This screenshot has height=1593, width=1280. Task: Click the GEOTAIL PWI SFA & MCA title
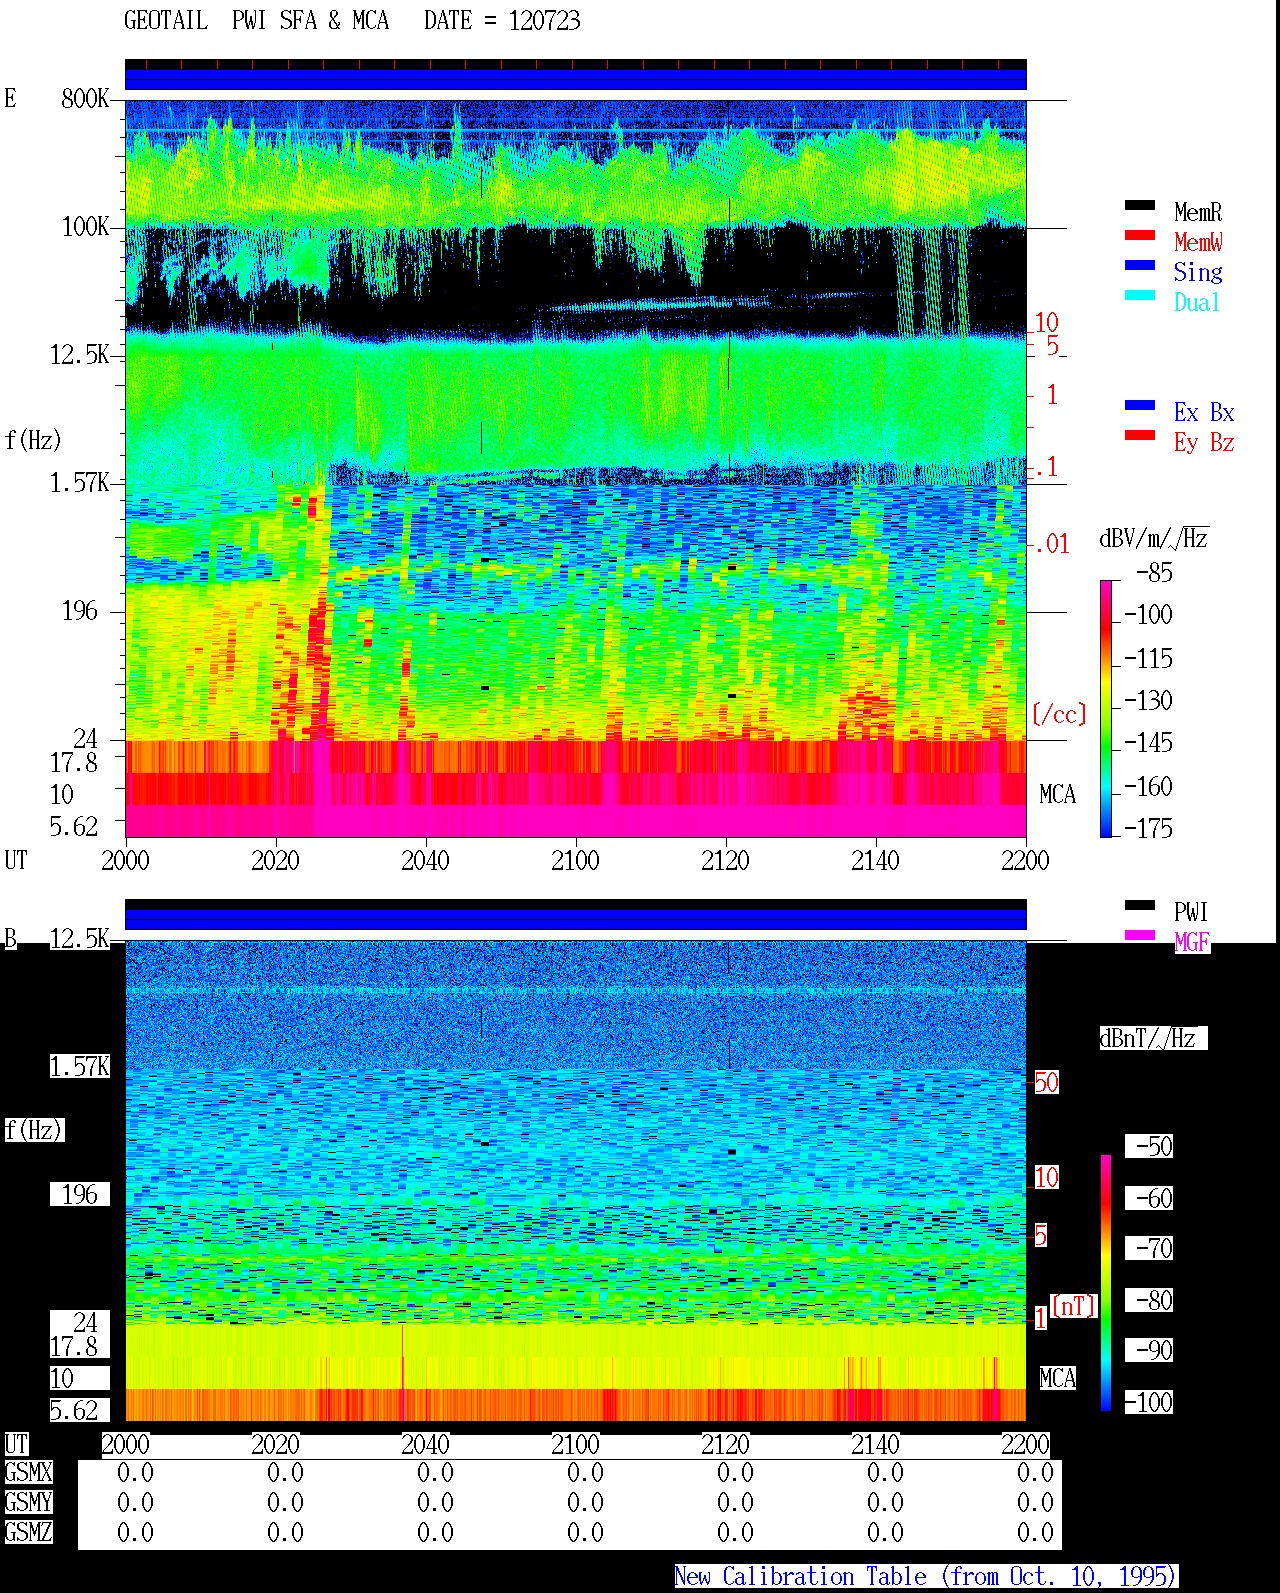[352, 21]
